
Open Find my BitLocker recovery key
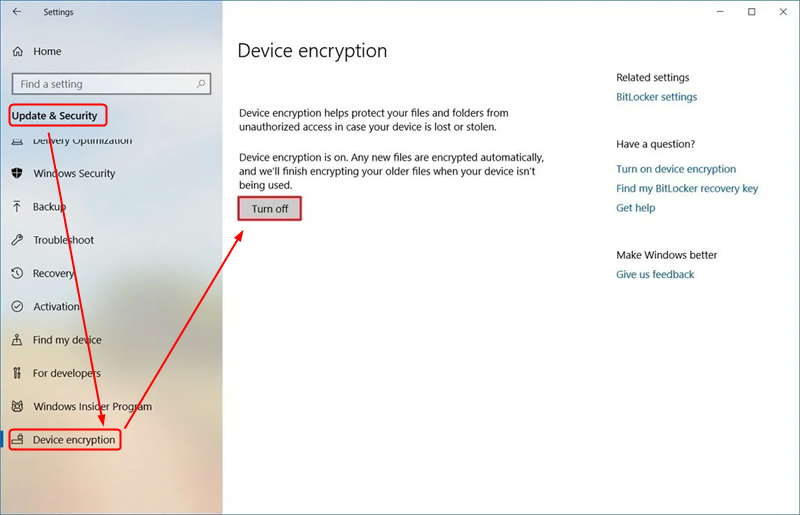pyautogui.click(x=687, y=188)
